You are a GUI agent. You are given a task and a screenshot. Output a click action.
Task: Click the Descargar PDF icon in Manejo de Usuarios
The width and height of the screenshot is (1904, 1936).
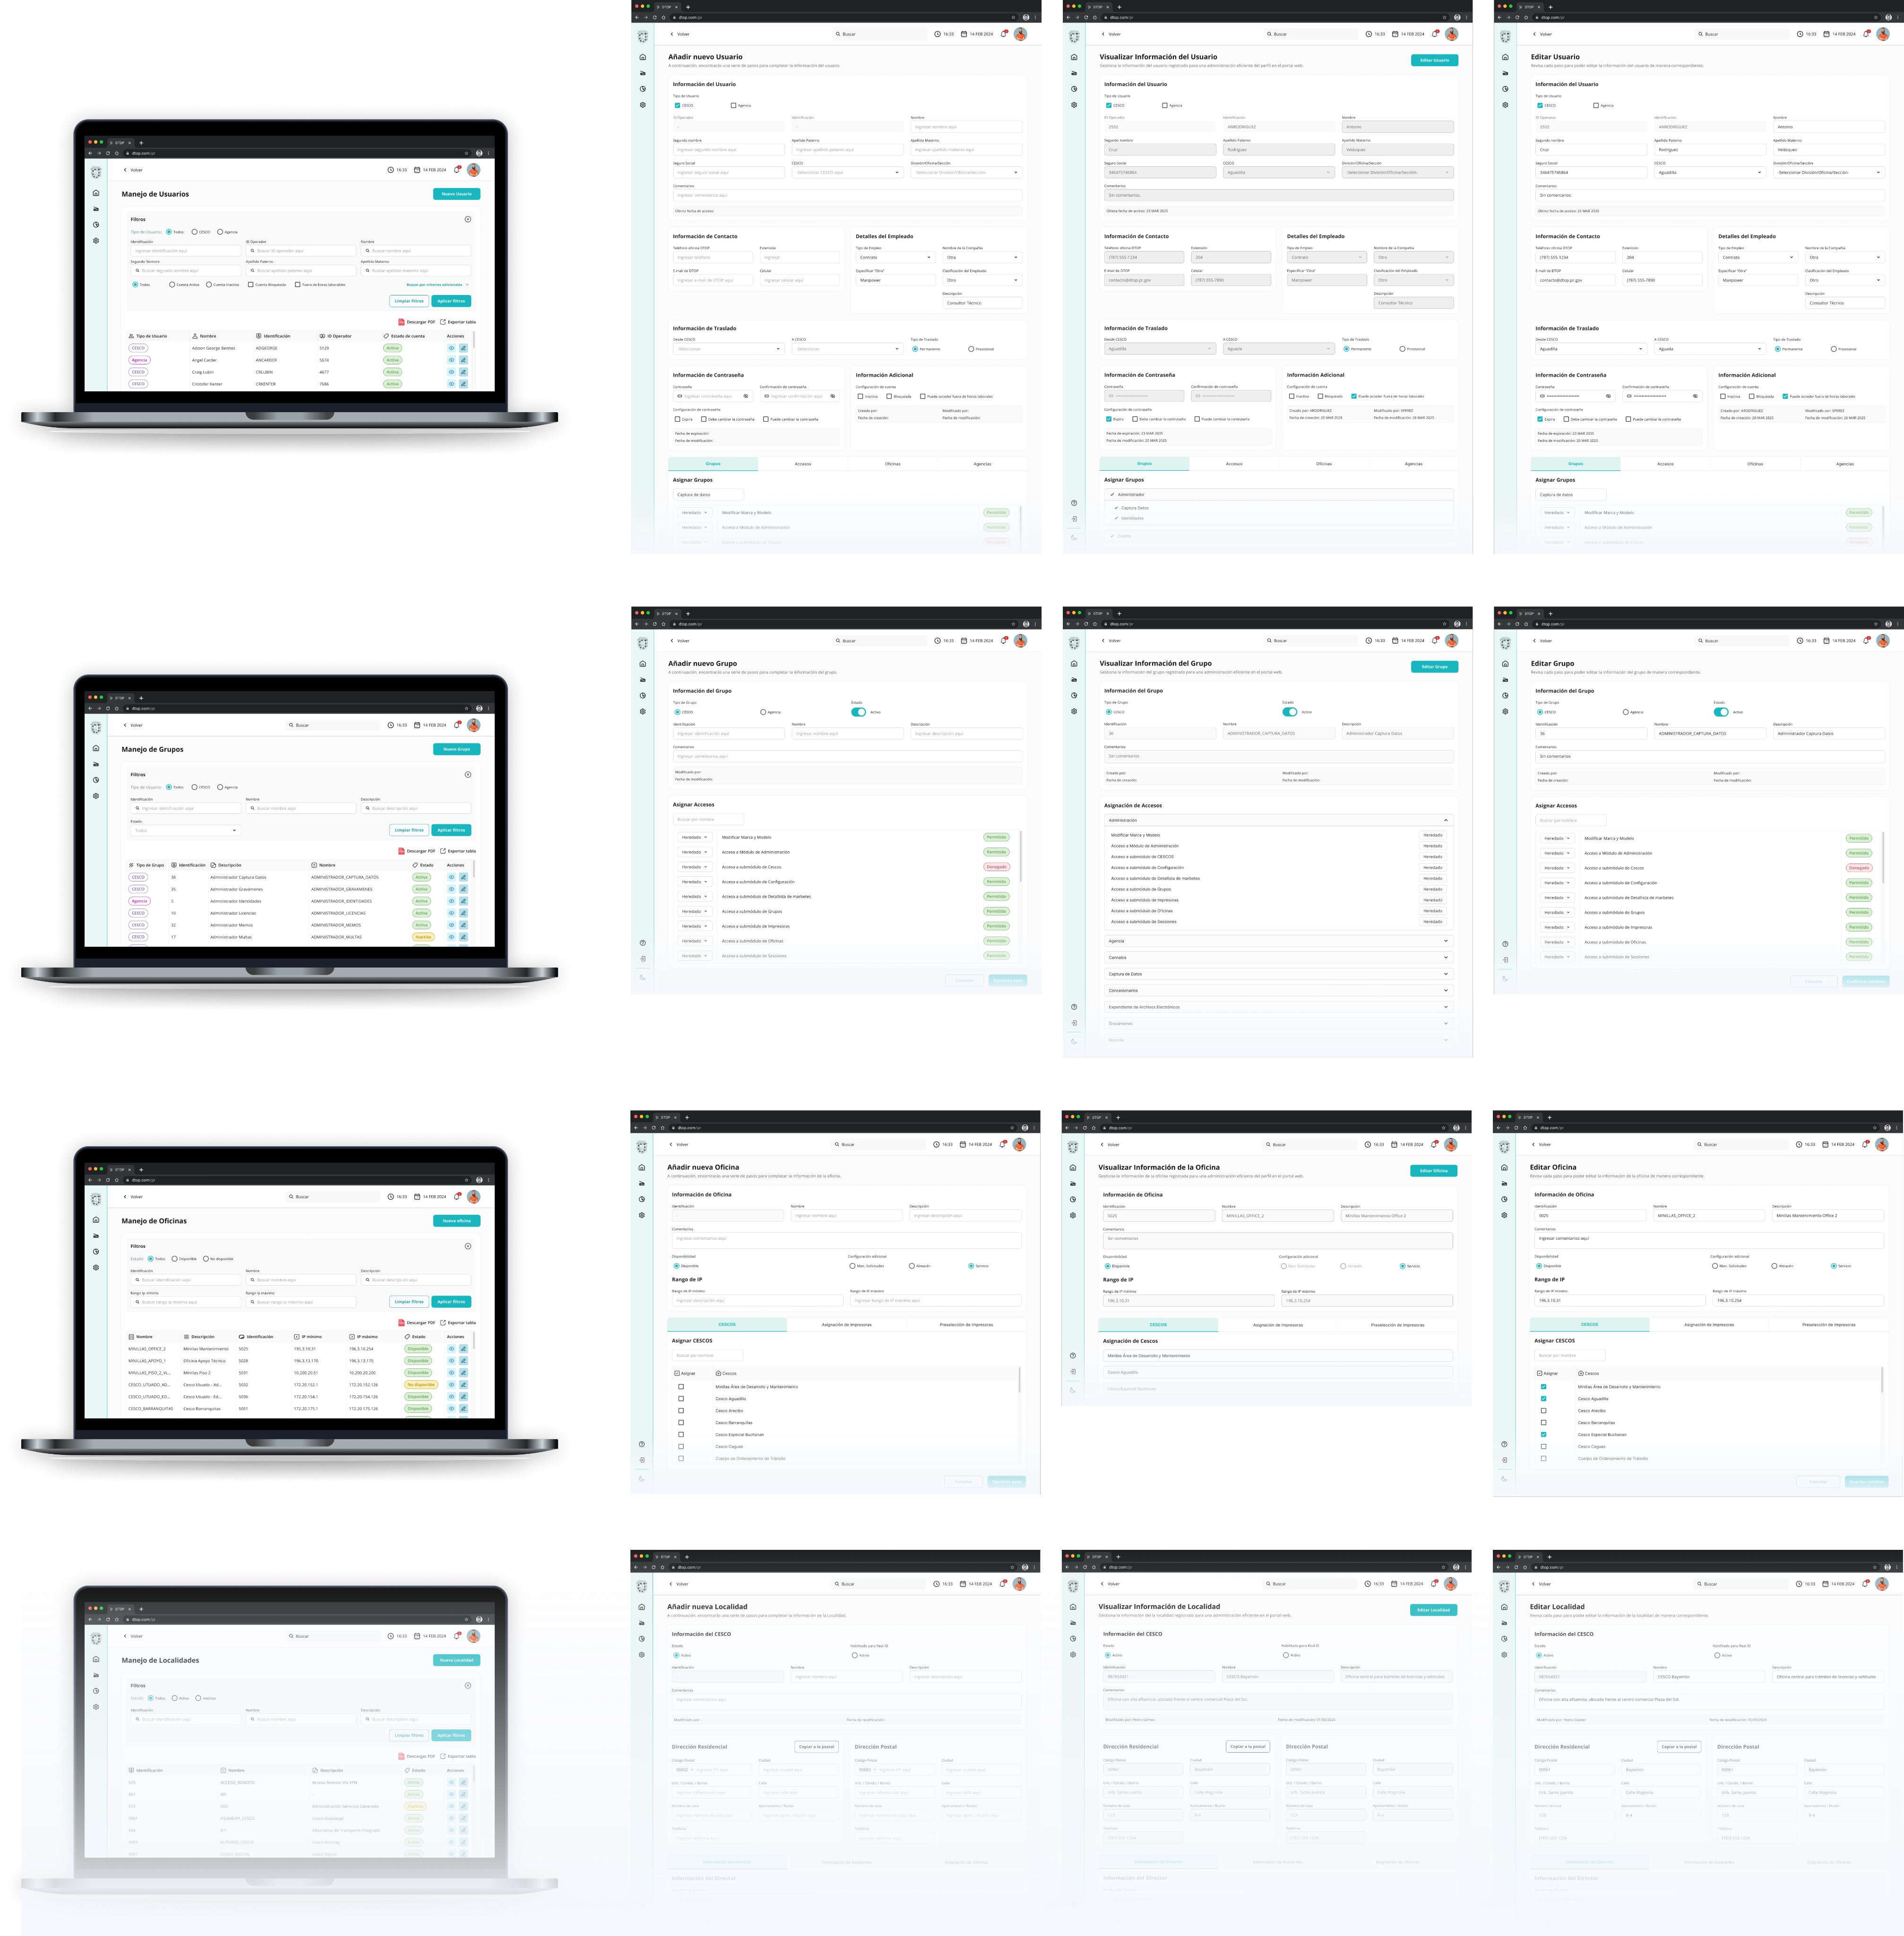[401, 322]
